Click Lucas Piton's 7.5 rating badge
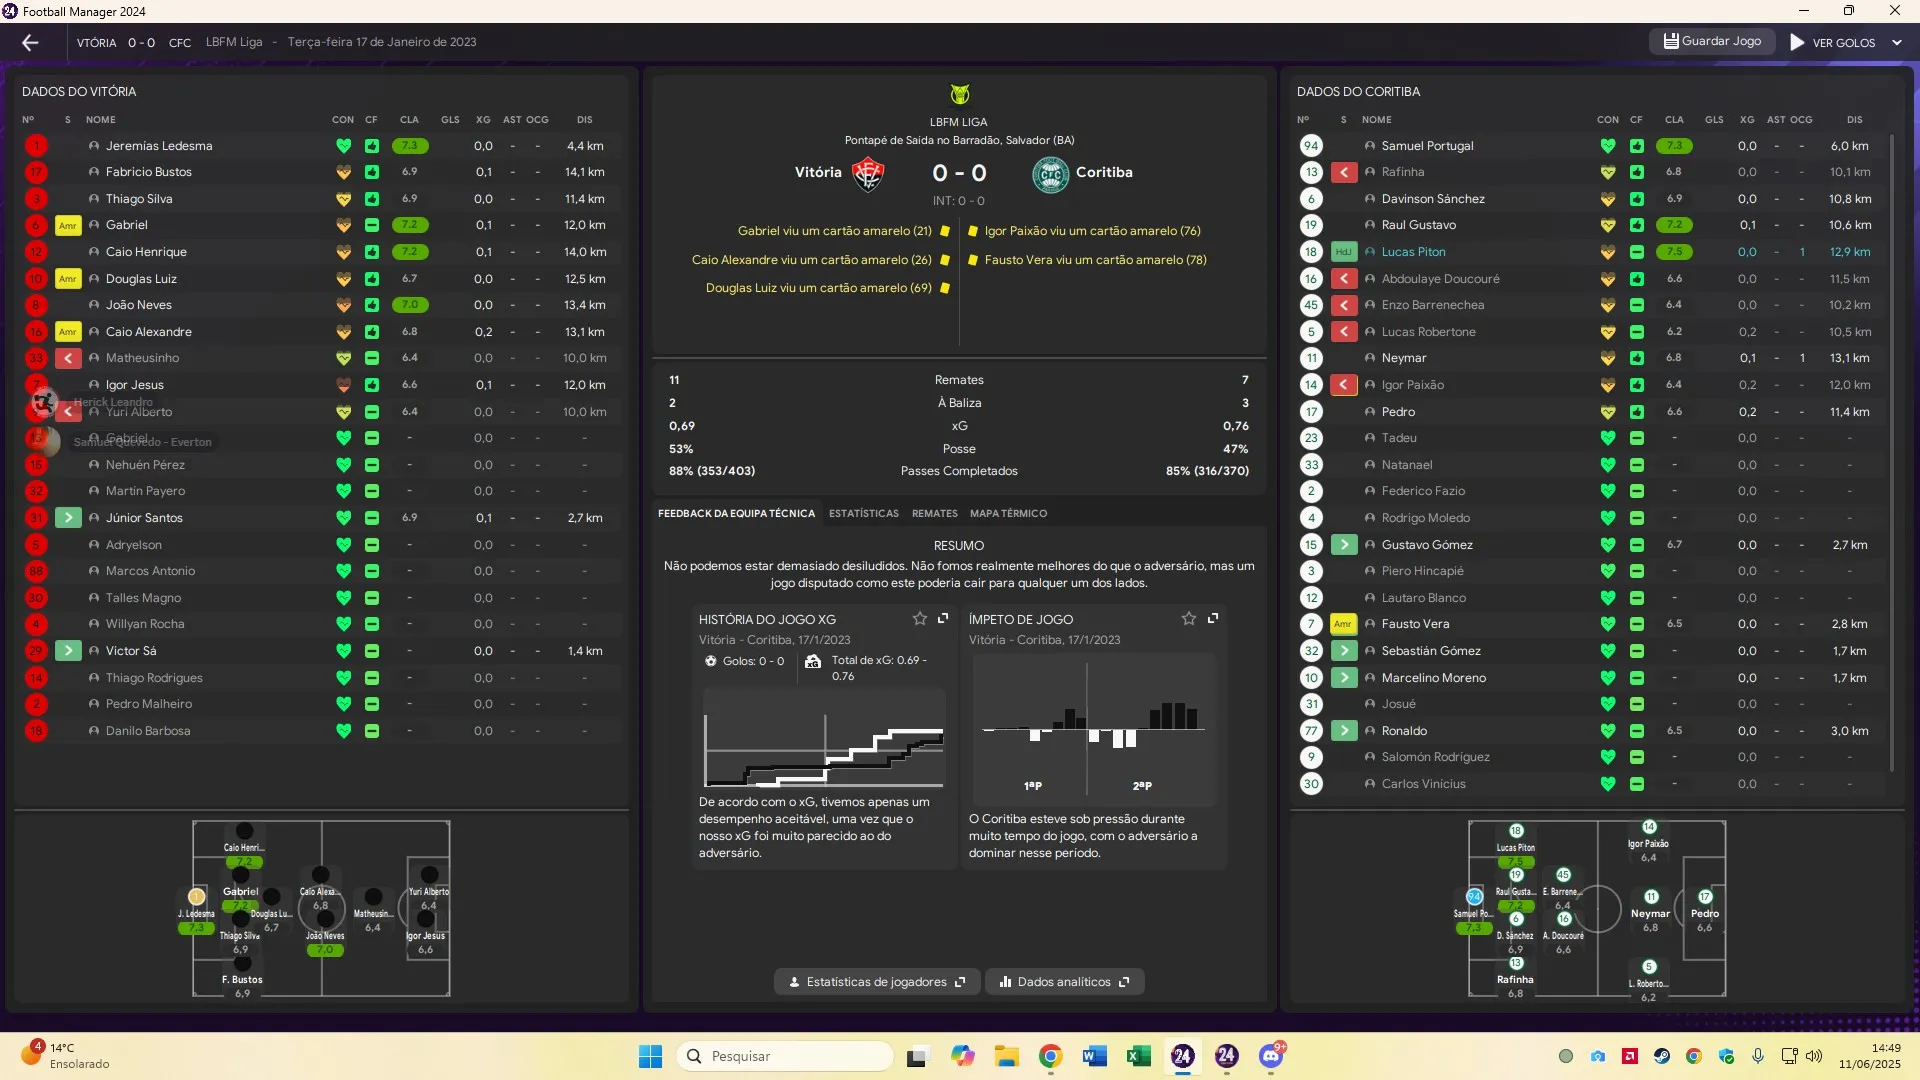This screenshot has width=1920, height=1080. coord(1674,252)
